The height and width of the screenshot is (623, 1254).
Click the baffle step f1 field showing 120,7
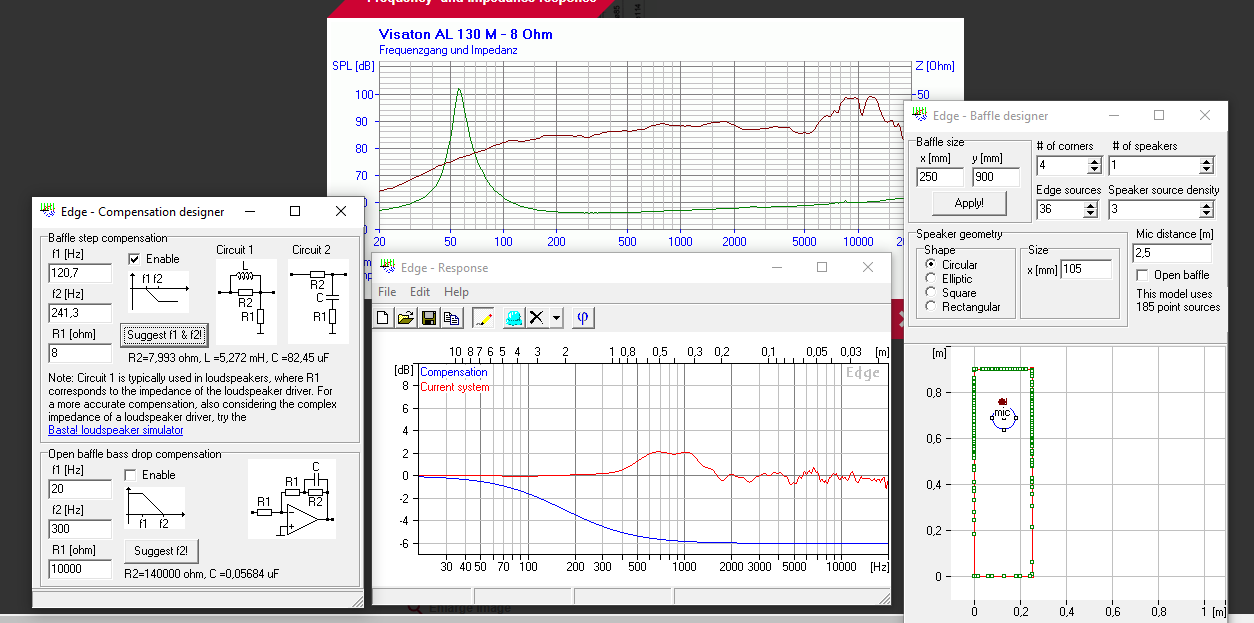point(80,273)
